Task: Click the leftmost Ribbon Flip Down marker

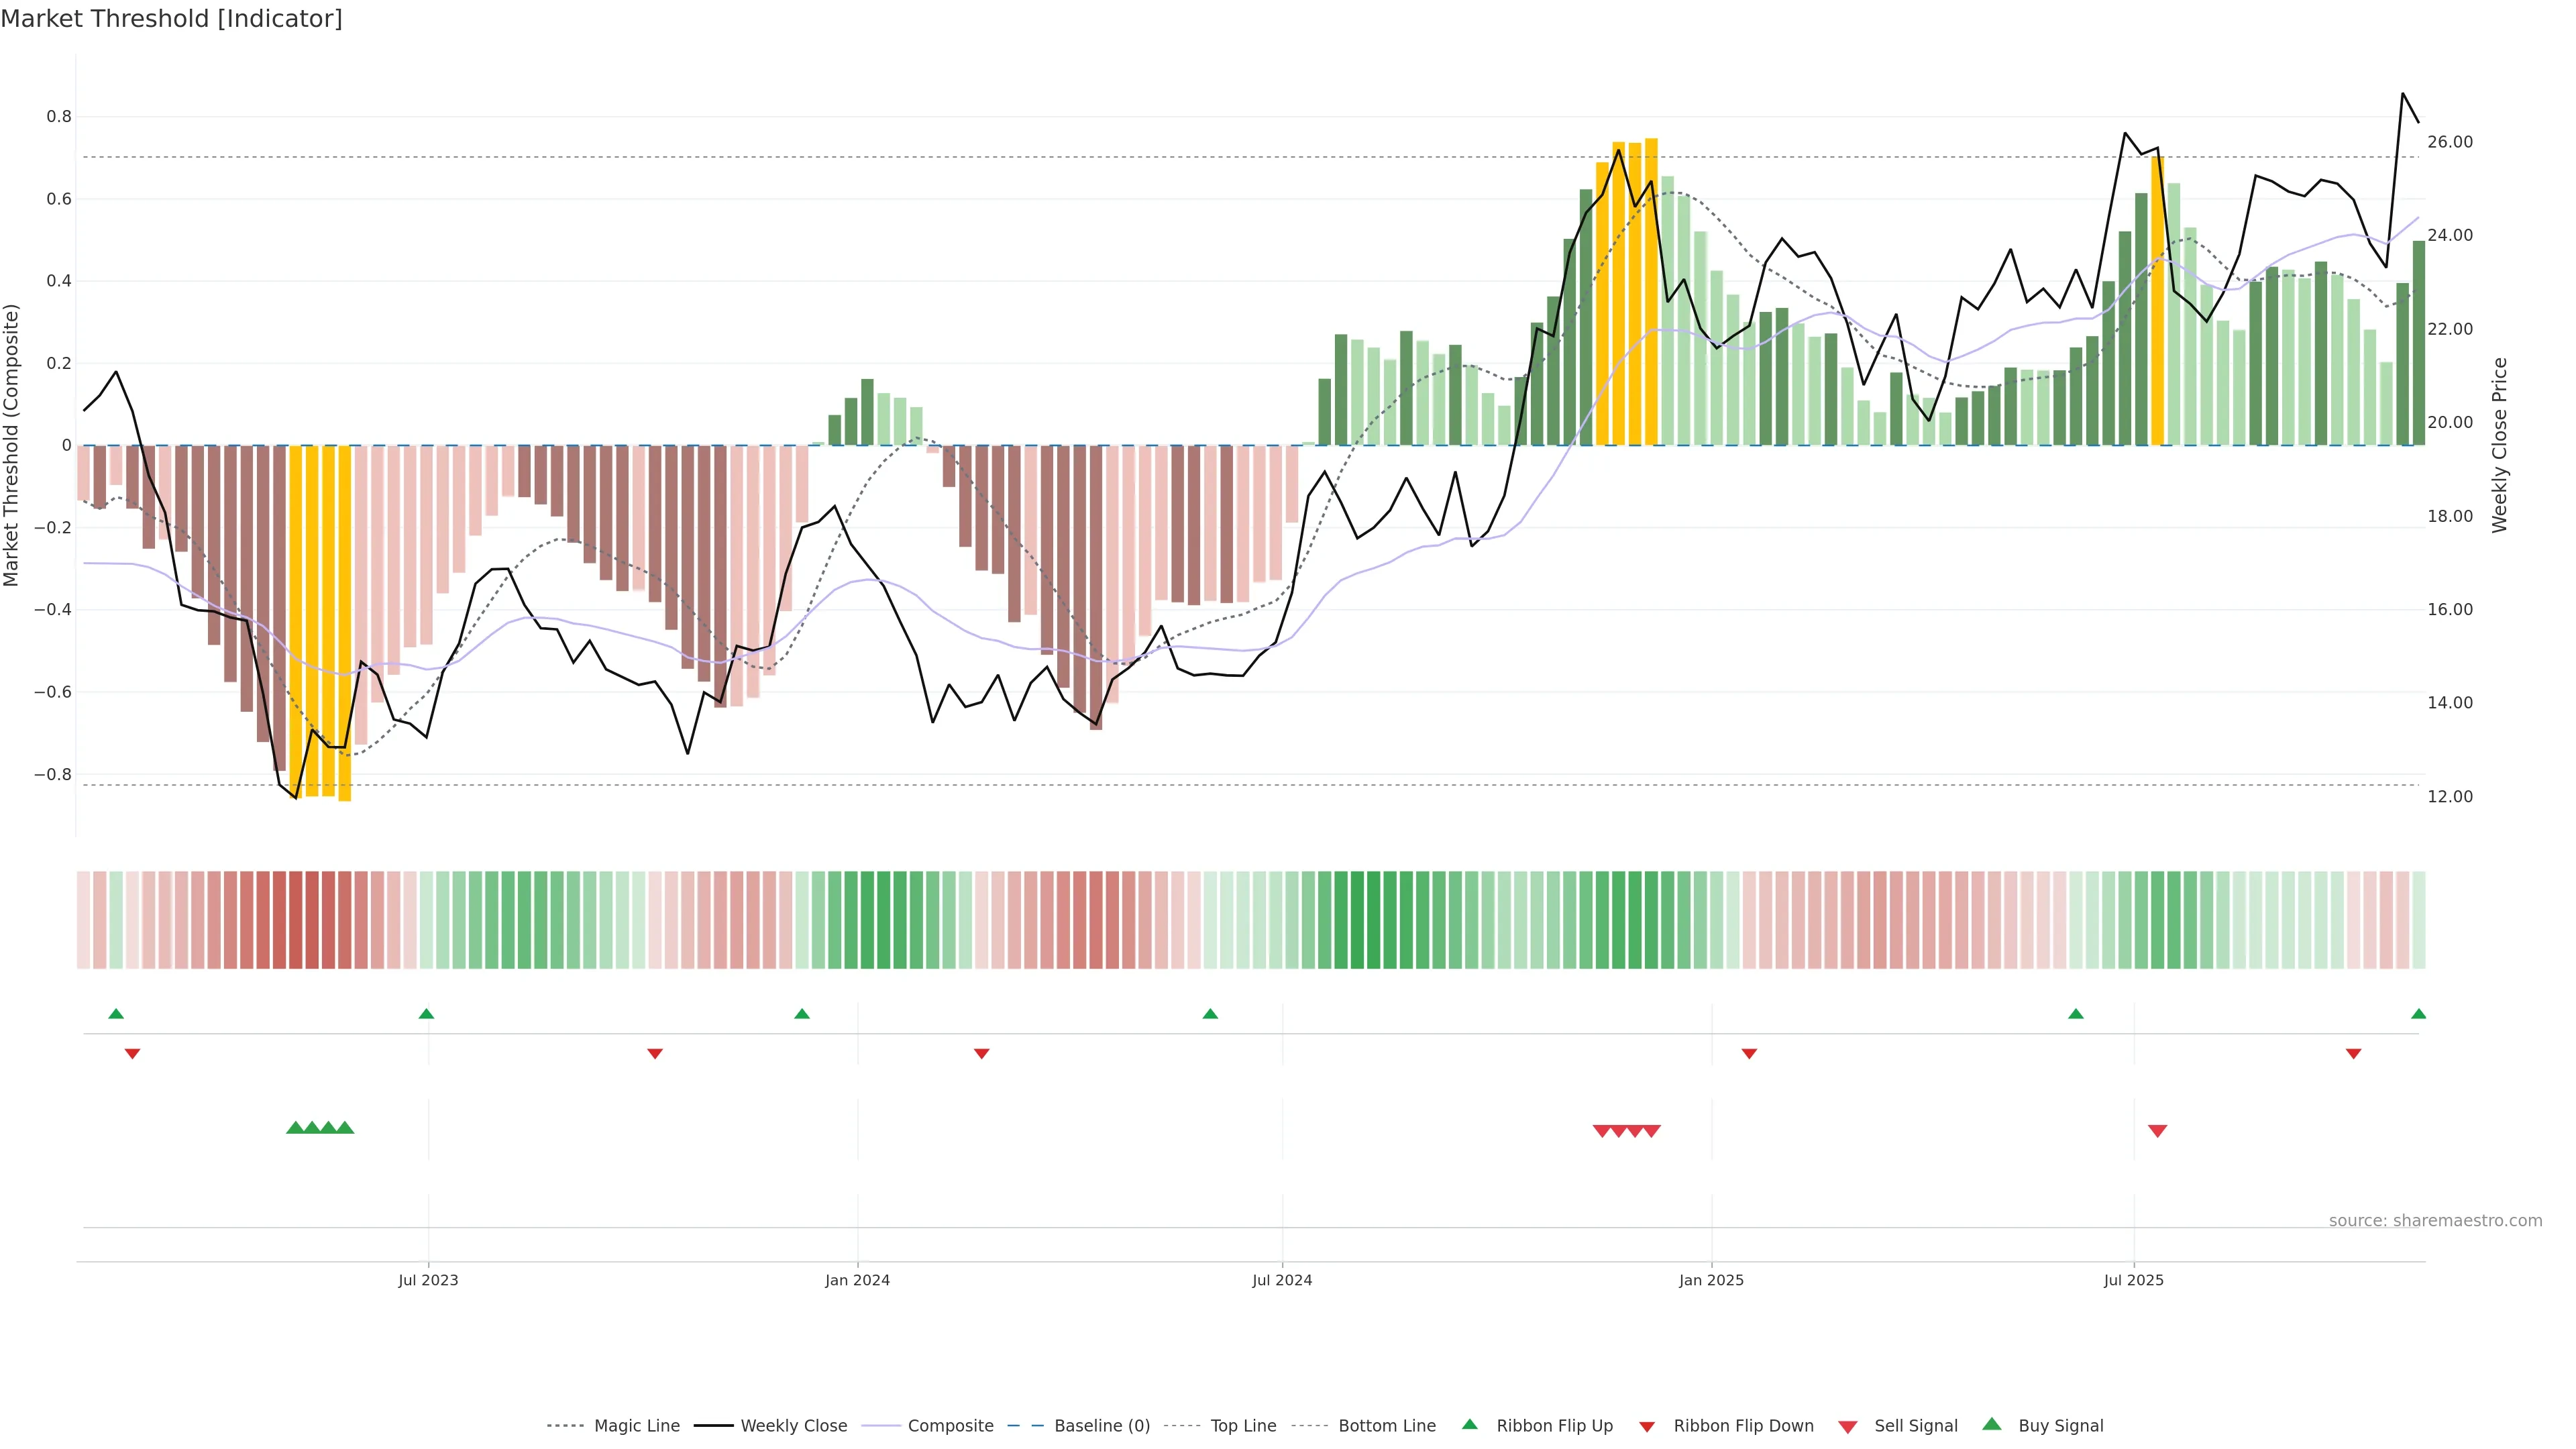Action: pyautogui.click(x=132, y=1054)
